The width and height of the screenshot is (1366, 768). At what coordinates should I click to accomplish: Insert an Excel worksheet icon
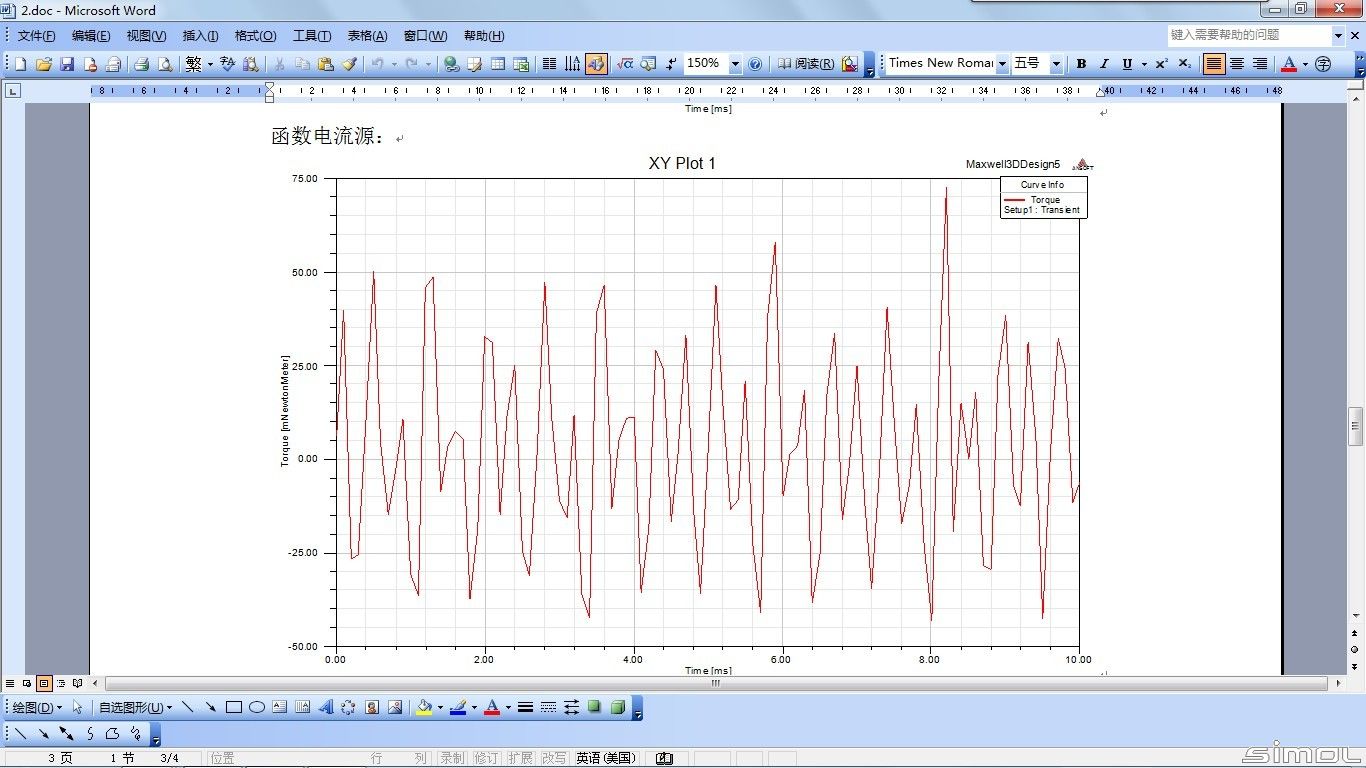(x=521, y=64)
